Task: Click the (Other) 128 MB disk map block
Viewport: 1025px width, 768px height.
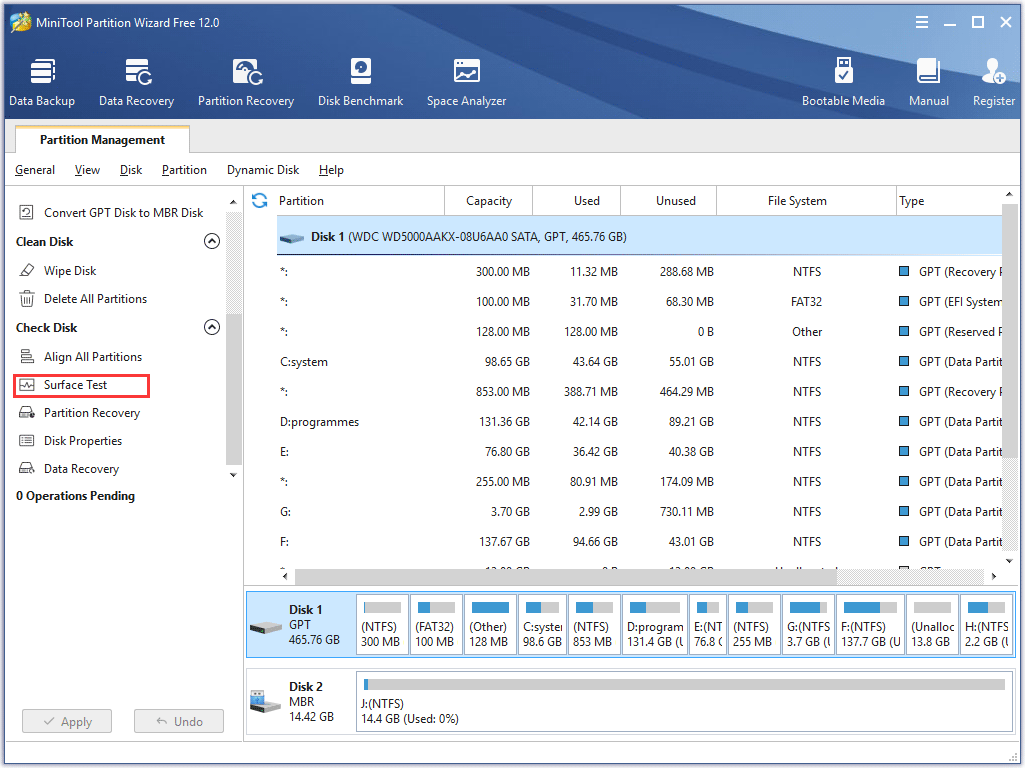Action: [490, 625]
